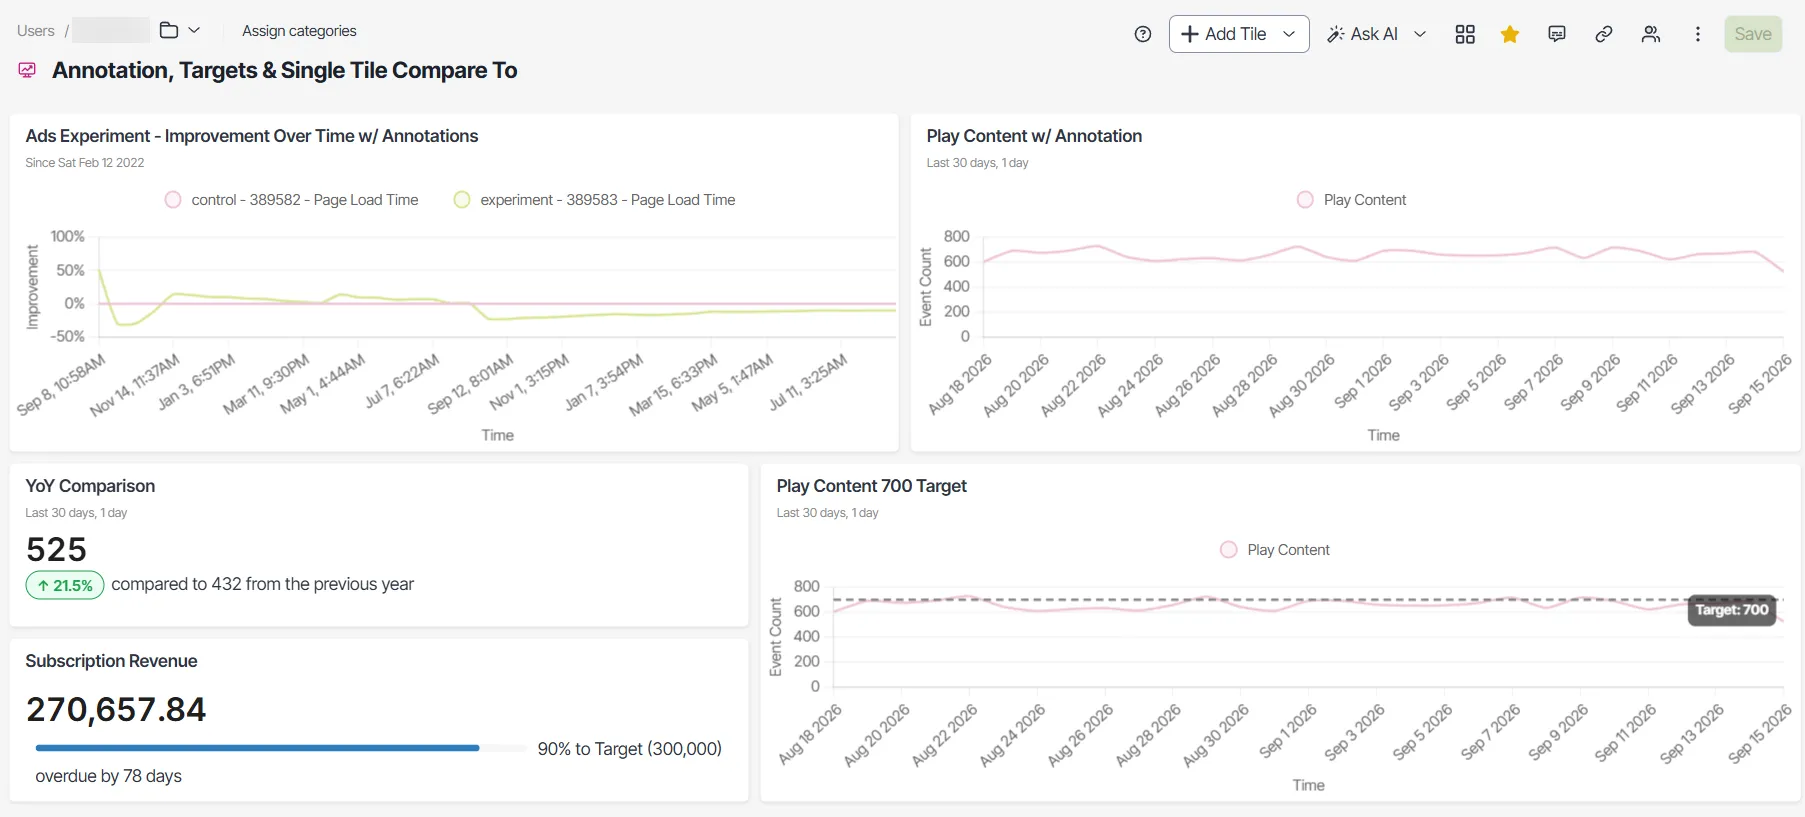Open the dashboard grid layout icon

(x=1465, y=34)
